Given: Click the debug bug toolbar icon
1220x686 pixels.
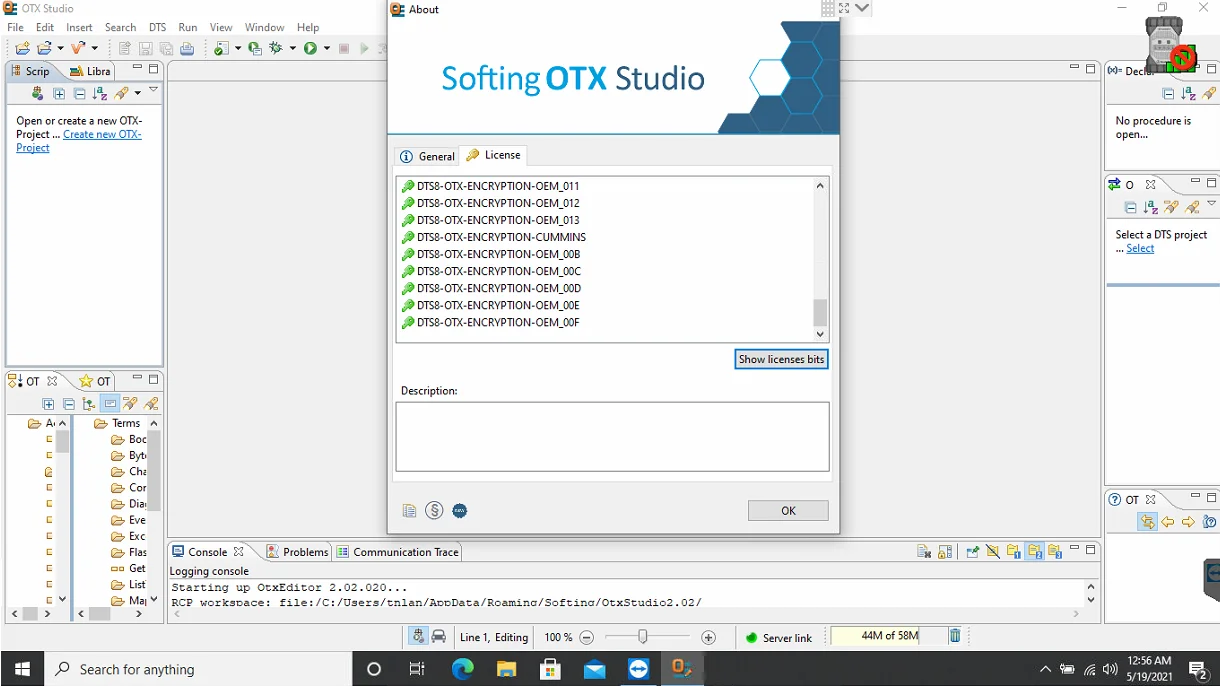Looking at the screenshot, I should tap(276, 48).
